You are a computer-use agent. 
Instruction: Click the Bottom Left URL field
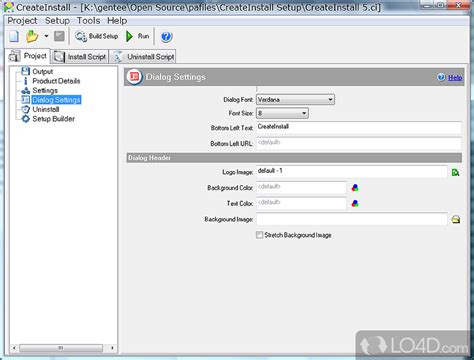[359, 144]
